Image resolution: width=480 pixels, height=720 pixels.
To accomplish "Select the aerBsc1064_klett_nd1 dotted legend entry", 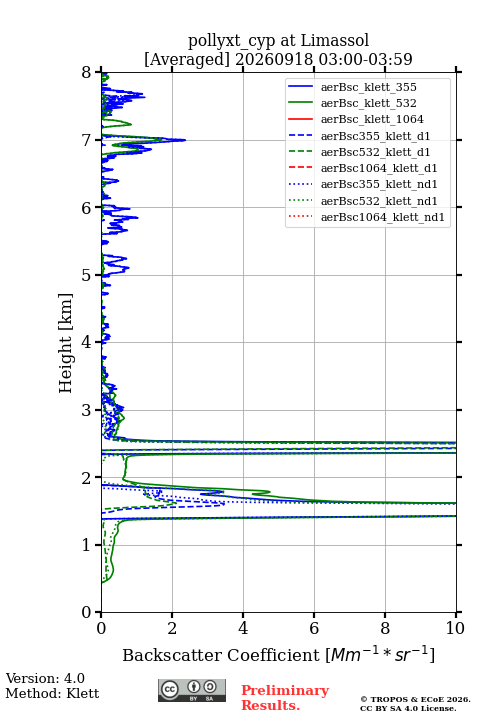I will point(367,217).
